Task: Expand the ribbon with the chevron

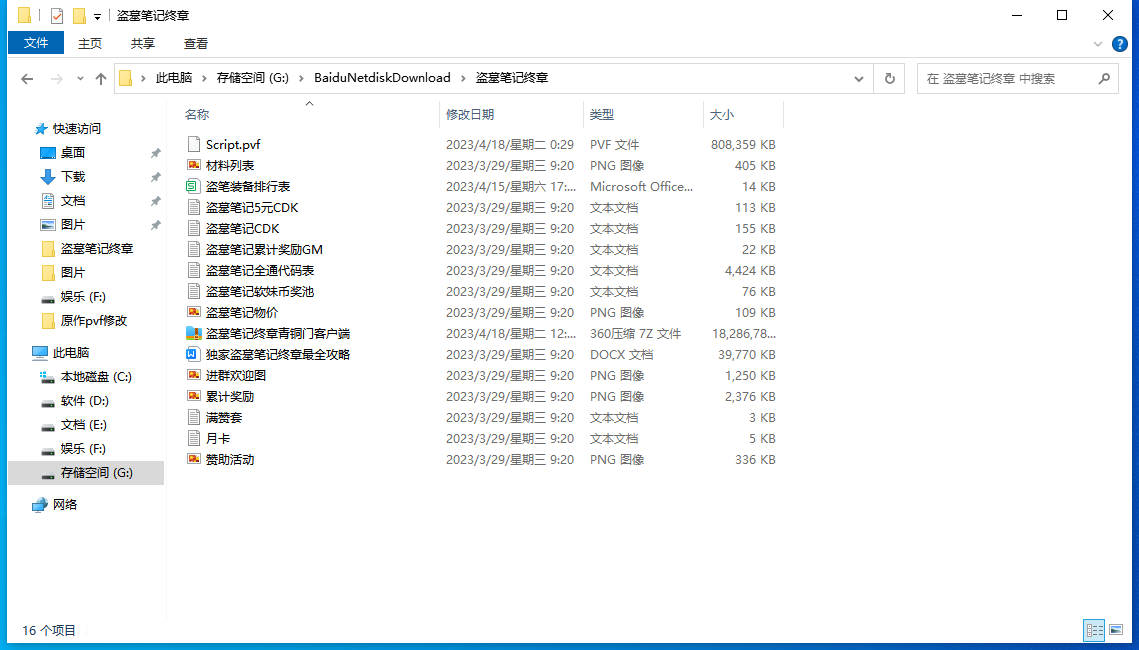Action: [x=1098, y=44]
